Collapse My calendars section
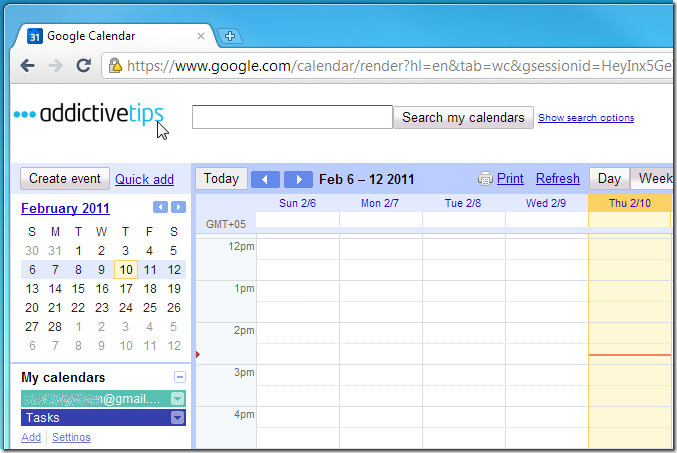677x453 pixels. click(180, 377)
